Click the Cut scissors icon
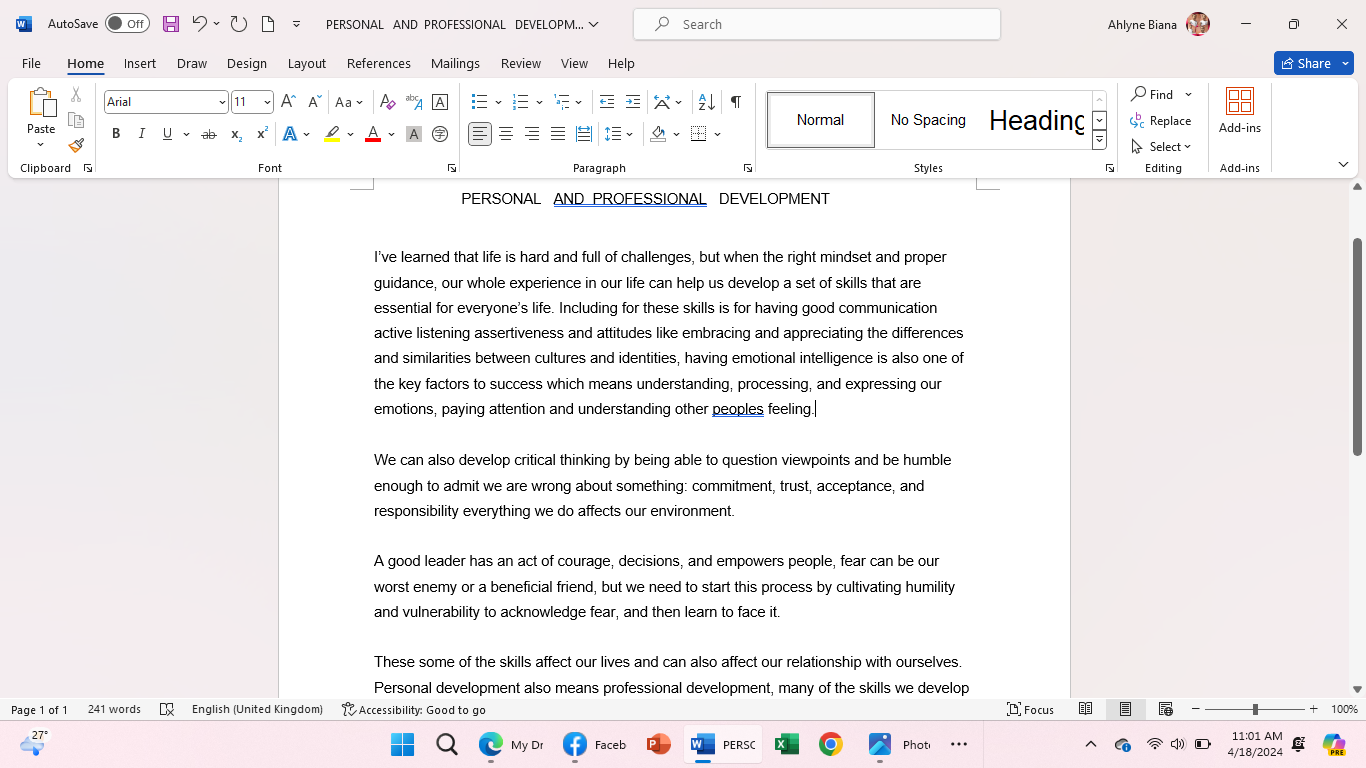The width and height of the screenshot is (1366, 768). pyautogui.click(x=76, y=95)
